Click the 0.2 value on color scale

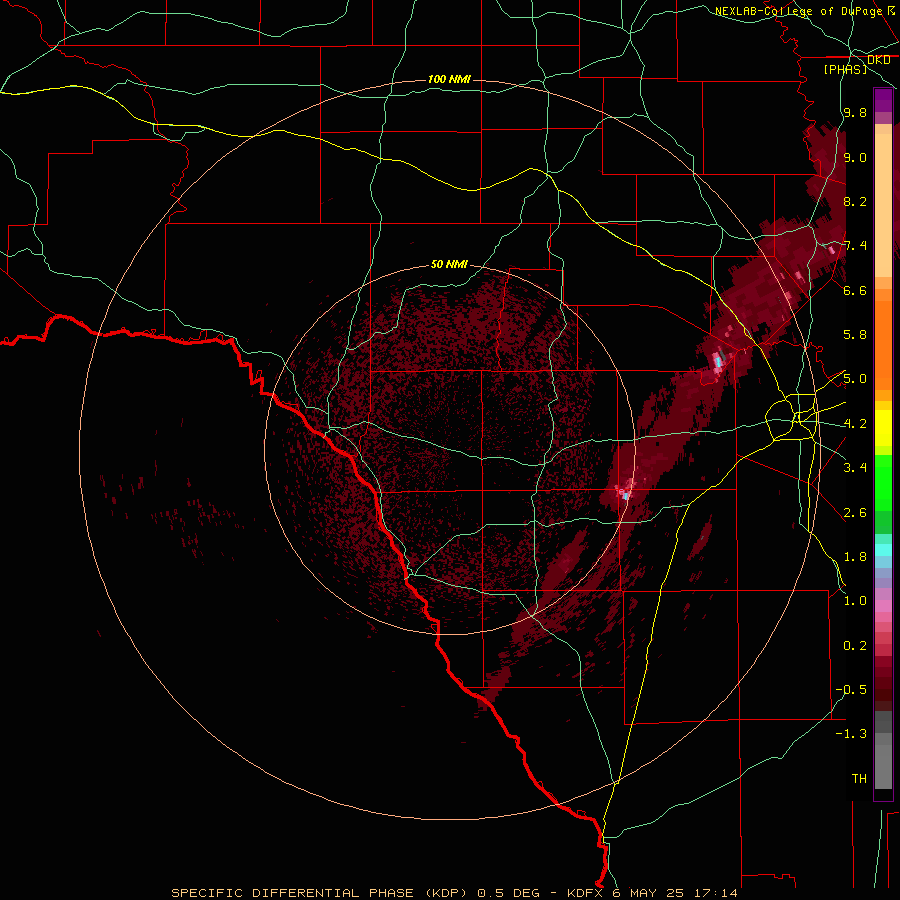pos(855,646)
